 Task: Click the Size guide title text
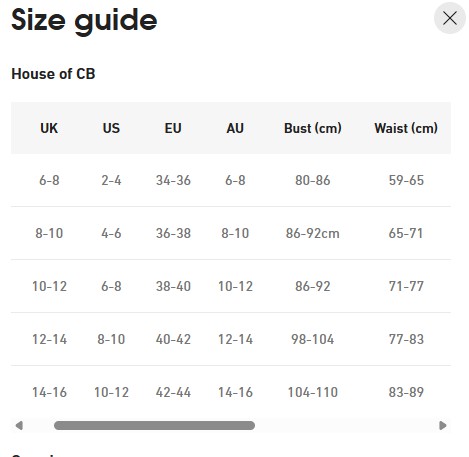click(84, 21)
